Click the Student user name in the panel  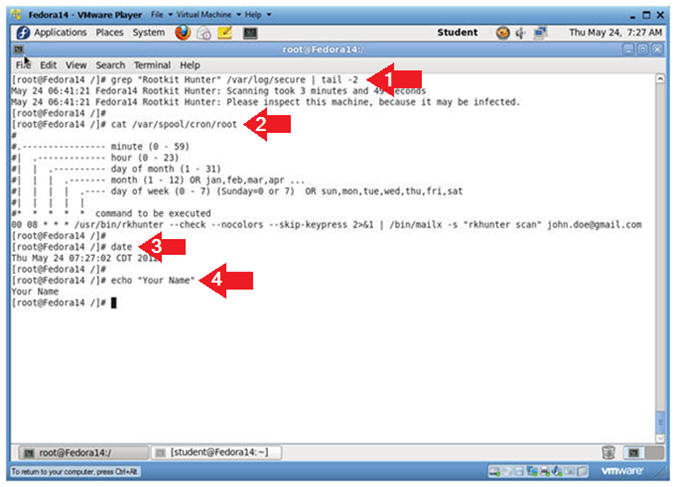click(x=457, y=33)
